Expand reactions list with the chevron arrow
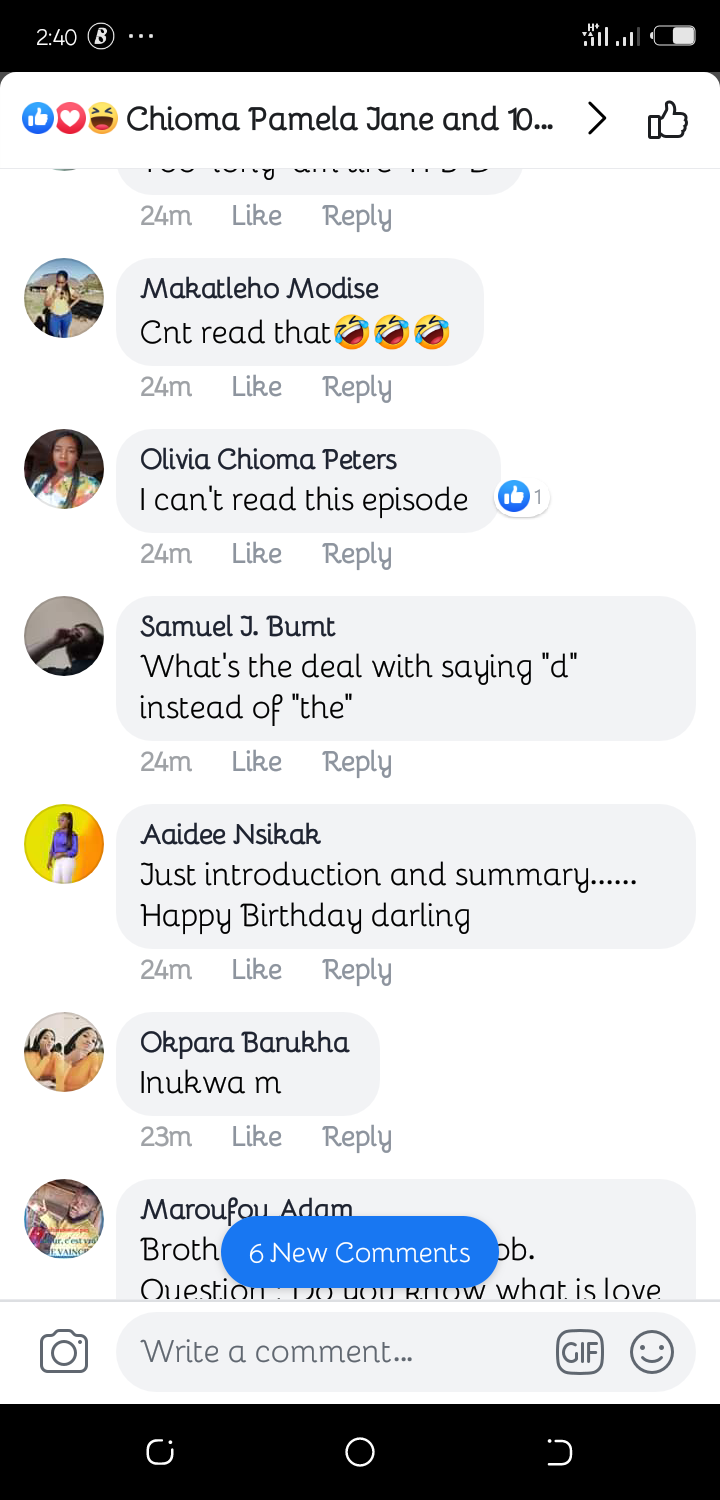Screen dimensions: 720x1500 pos(597,120)
